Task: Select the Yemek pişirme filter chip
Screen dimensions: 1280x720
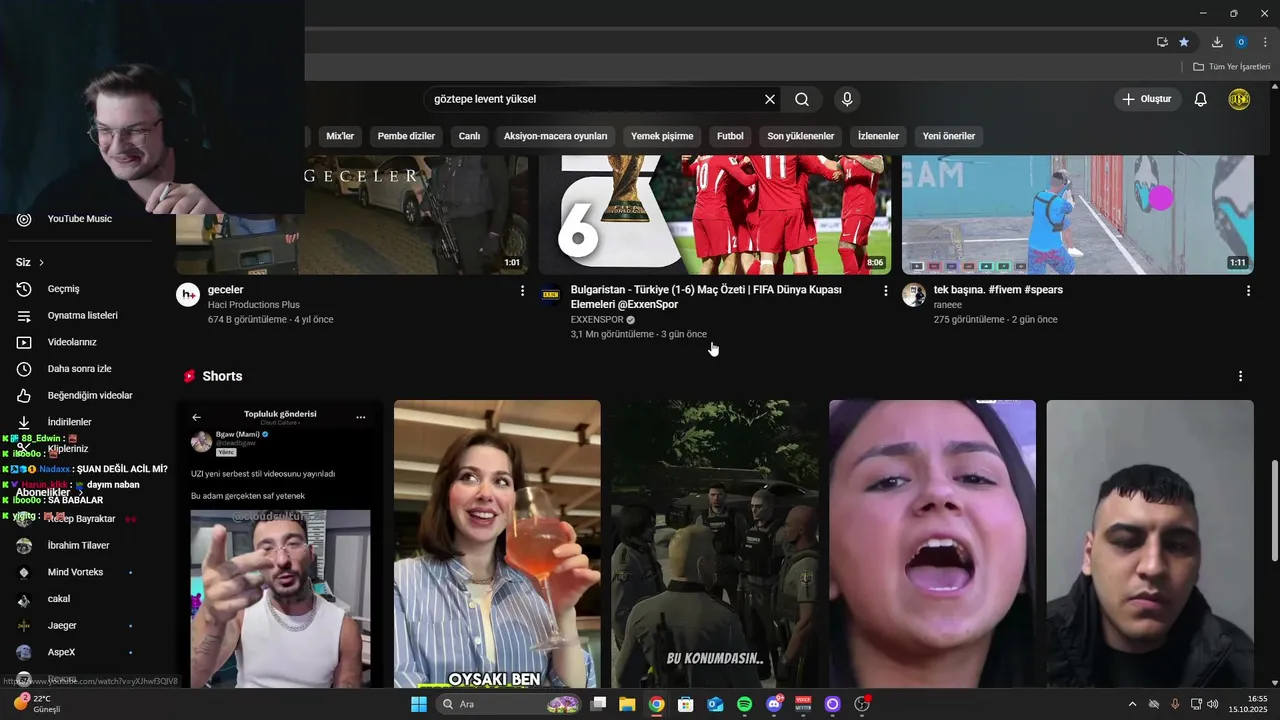Action: pos(662,136)
